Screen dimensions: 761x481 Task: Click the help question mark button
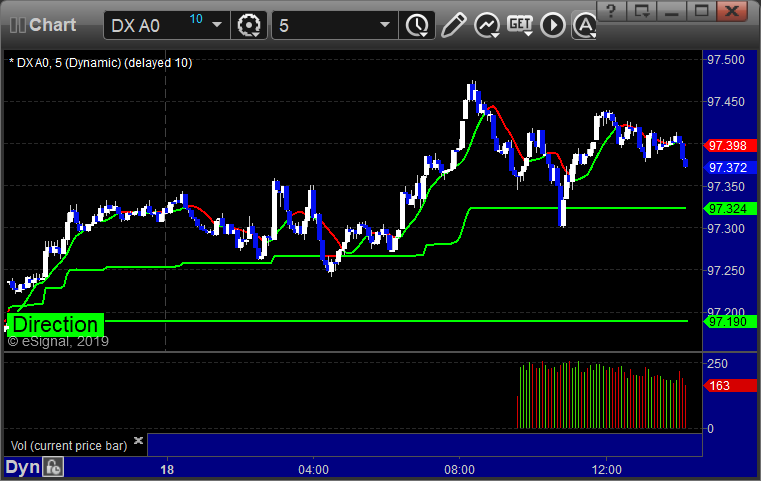611,10
